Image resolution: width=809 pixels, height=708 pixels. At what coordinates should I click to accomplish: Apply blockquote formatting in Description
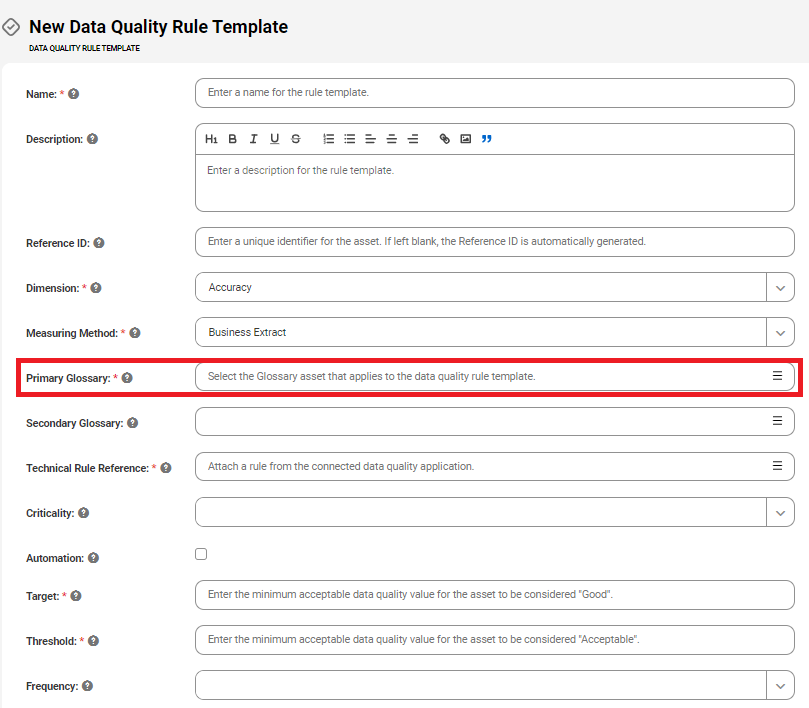[487, 139]
